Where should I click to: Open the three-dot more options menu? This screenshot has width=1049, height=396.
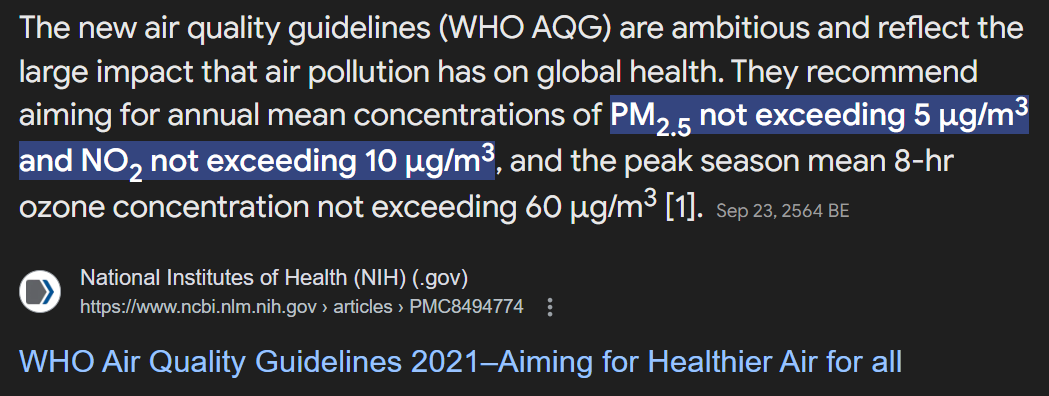[550, 308]
